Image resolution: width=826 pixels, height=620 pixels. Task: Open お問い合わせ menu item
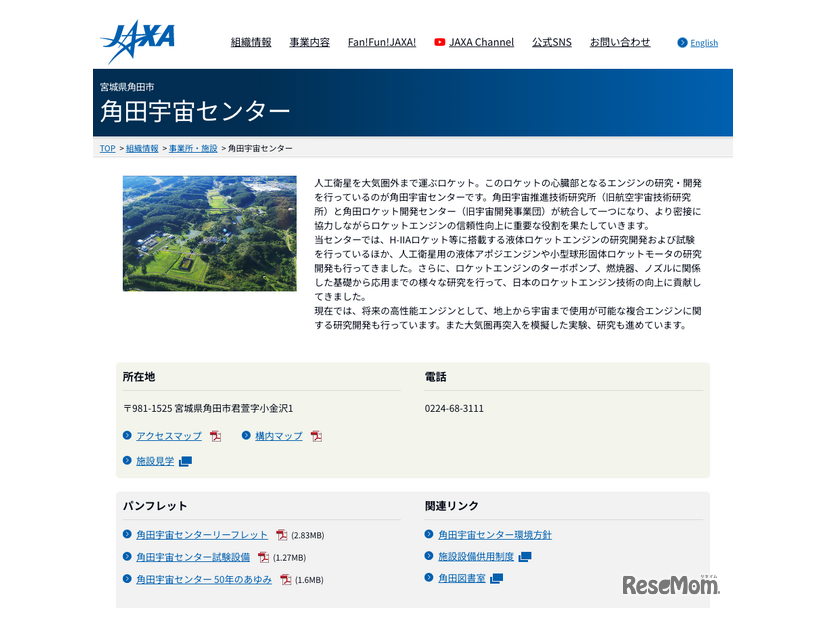(620, 42)
